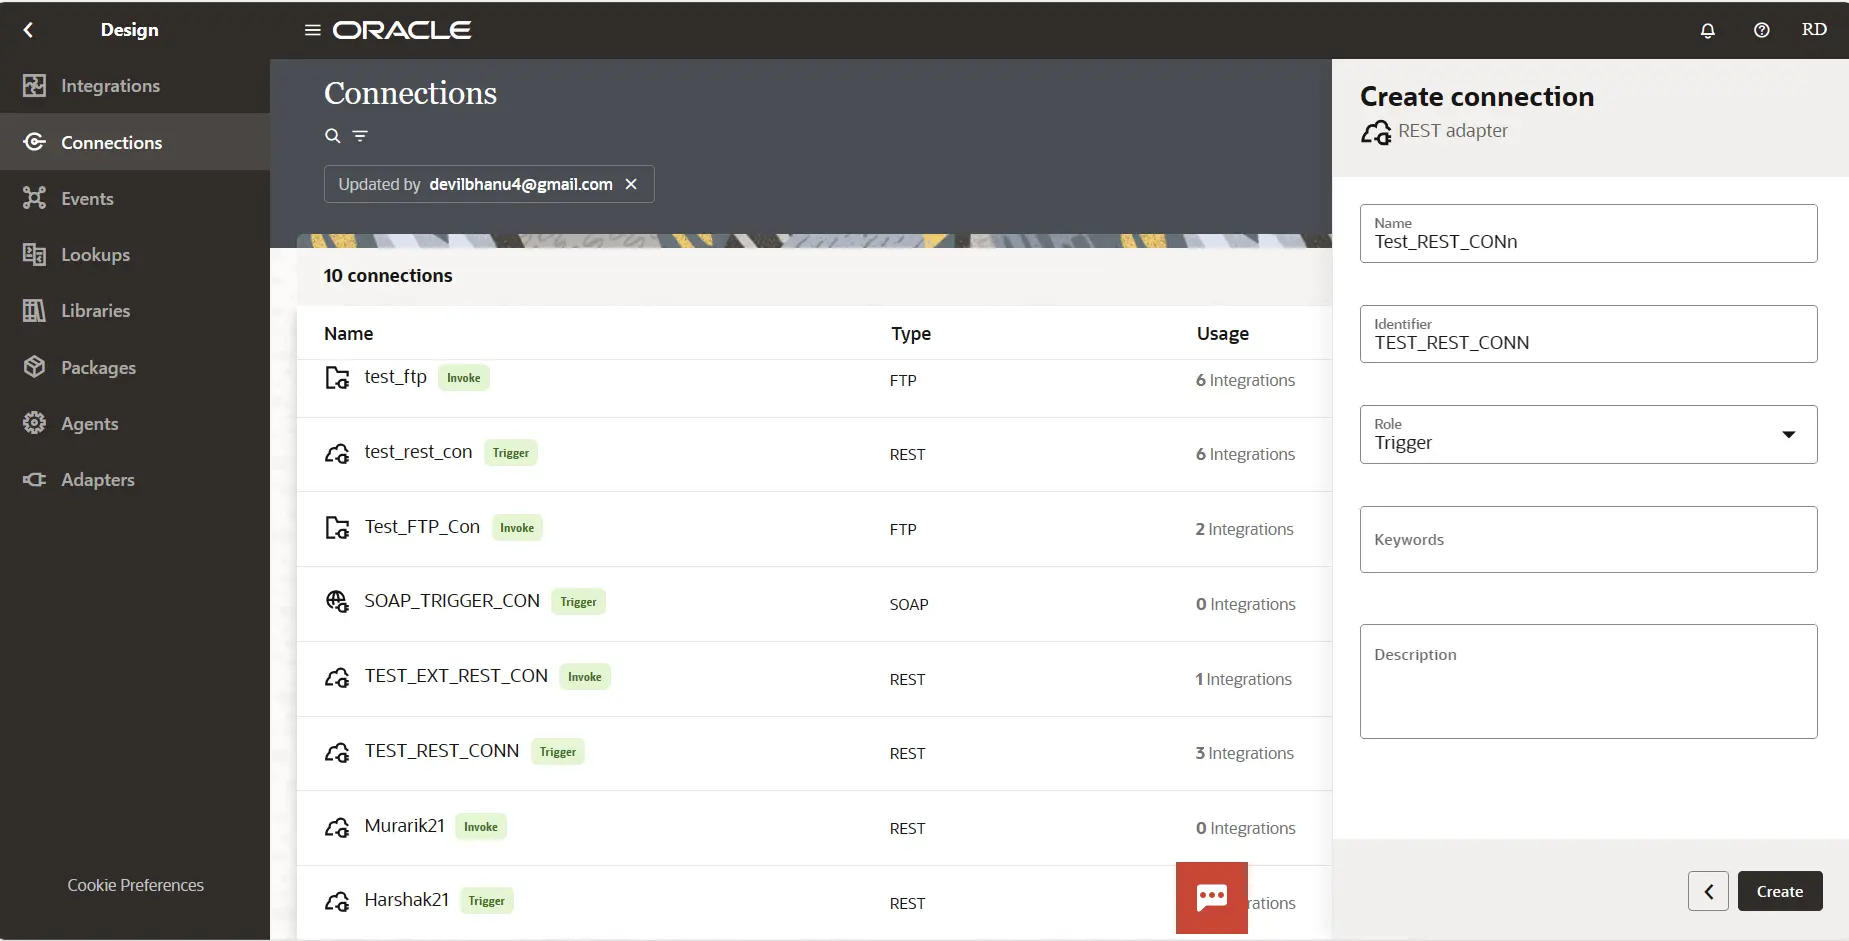Open the help question mark icon
Image resolution: width=1849 pixels, height=941 pixels.
[1761, 30]
